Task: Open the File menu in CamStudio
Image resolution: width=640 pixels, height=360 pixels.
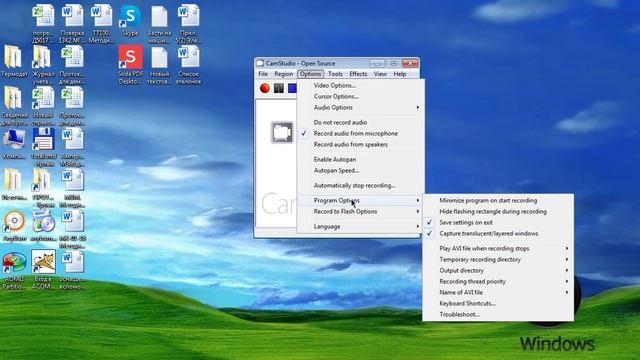Action: coord(263,74)
